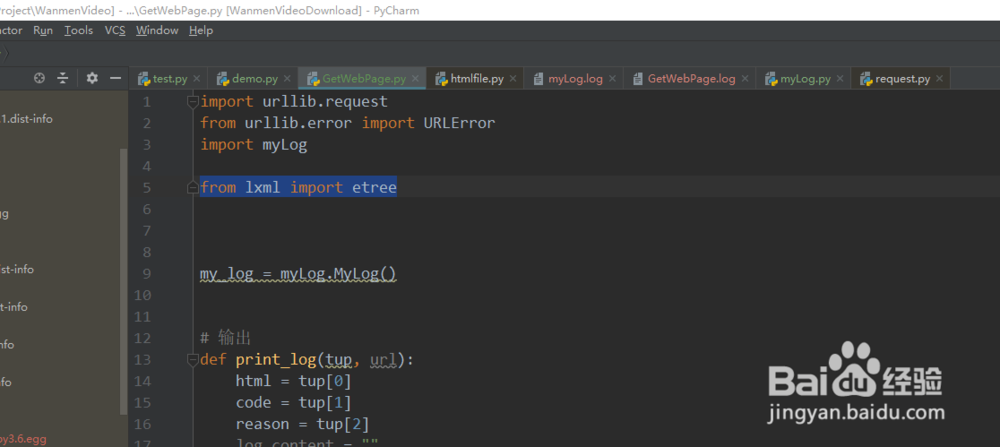Viewport: 1000px width, 447px height.
Task: Click the Python icon on GetWebPage.py tab
Action: pyautogui.click(x=313, y=79)
